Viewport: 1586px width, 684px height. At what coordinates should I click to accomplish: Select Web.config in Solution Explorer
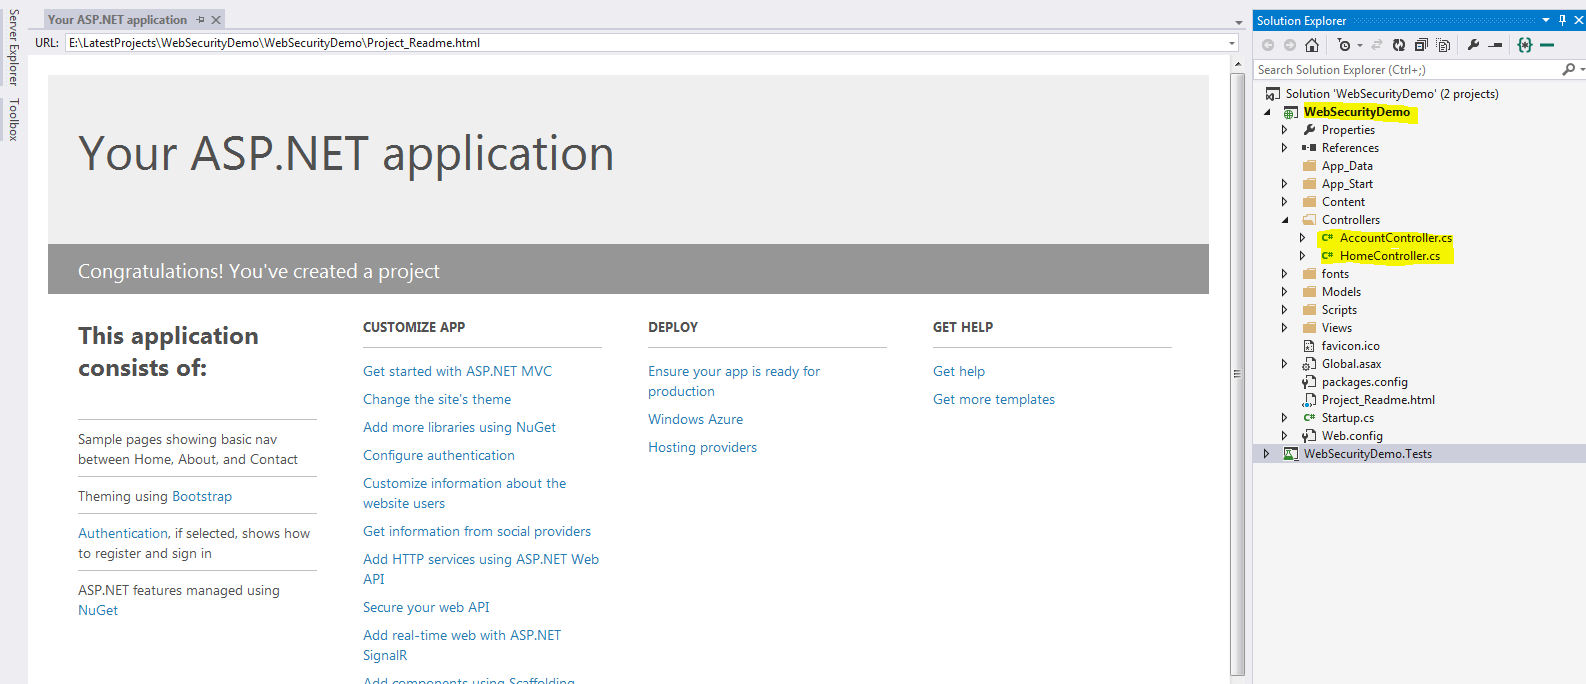[1352, 436]
